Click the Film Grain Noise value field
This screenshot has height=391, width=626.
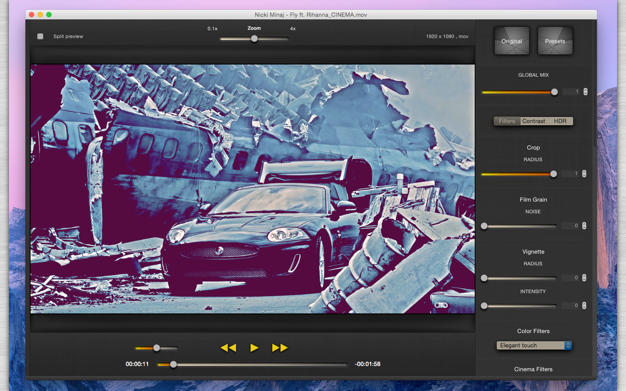(571, 226)
